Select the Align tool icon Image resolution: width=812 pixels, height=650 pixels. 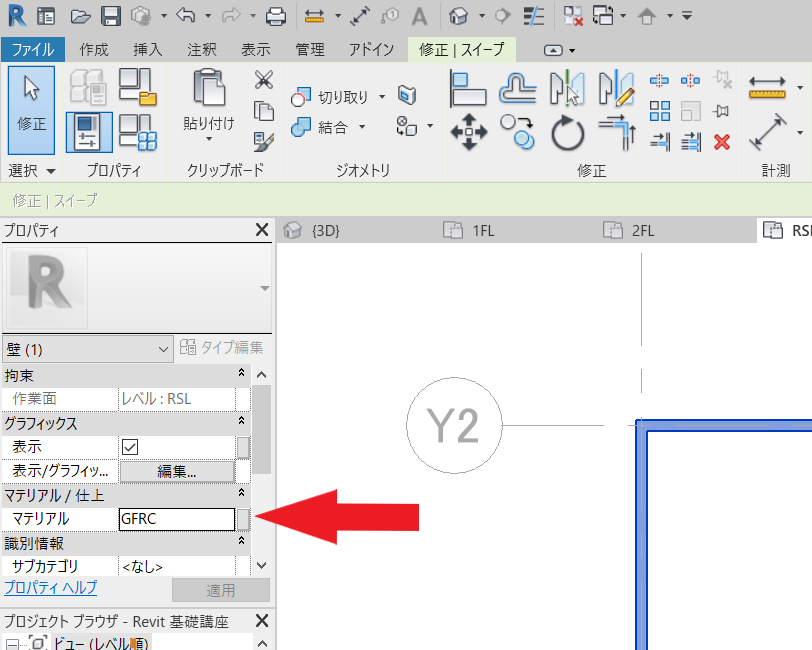click(468, 89)
